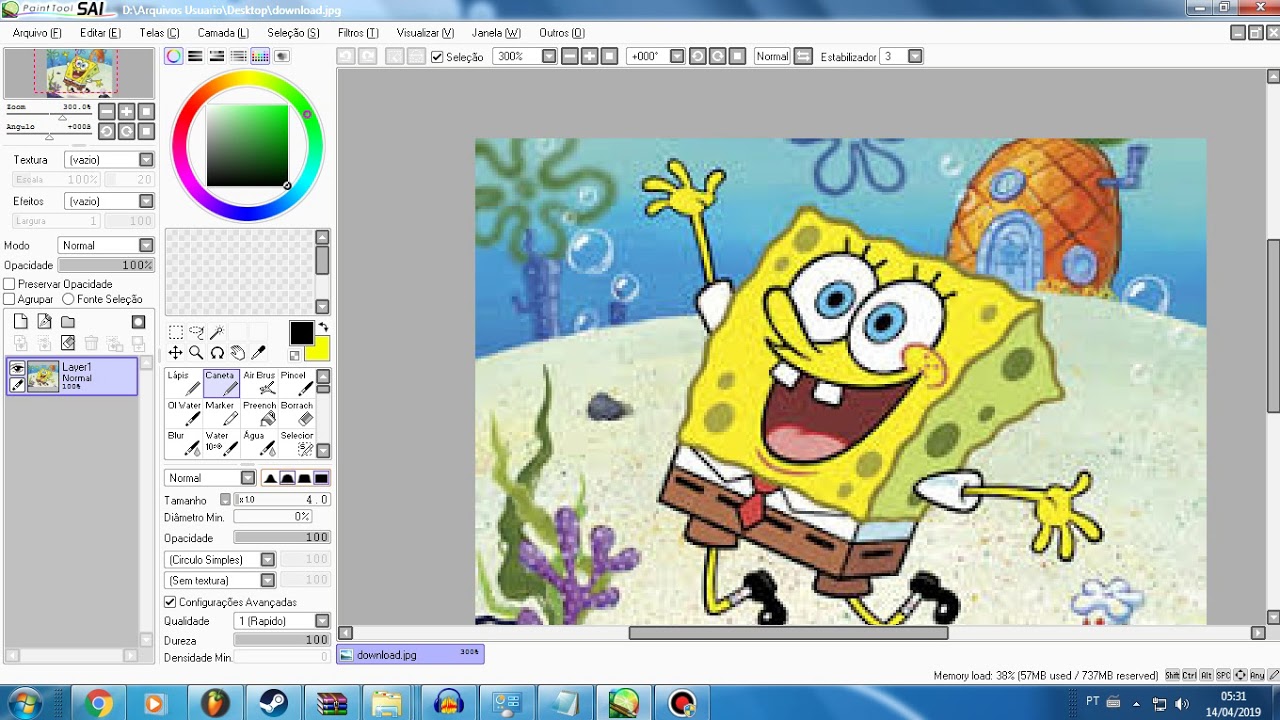Select the Lápis pencil tool
Screen dimensions: 1280x720
184,383
